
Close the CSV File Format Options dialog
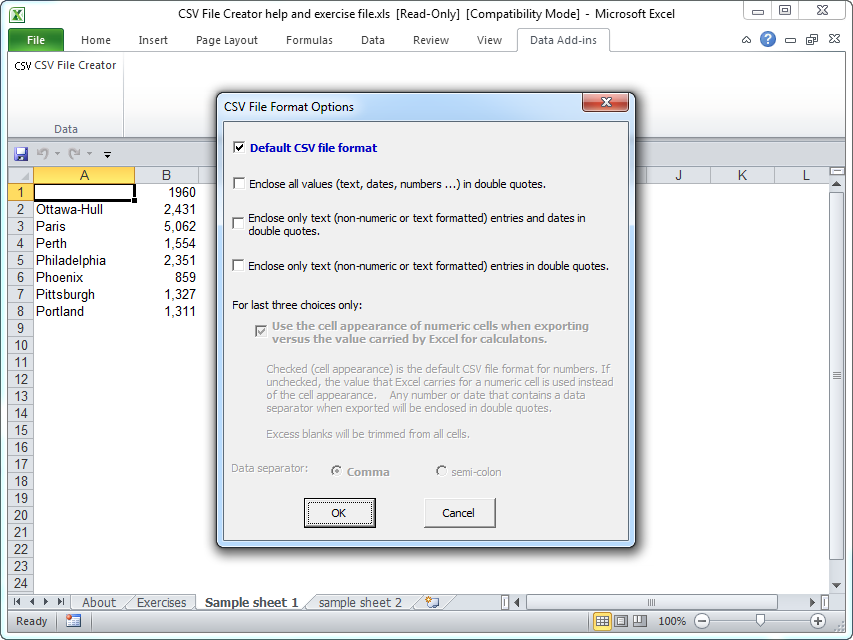coord(605,102)
